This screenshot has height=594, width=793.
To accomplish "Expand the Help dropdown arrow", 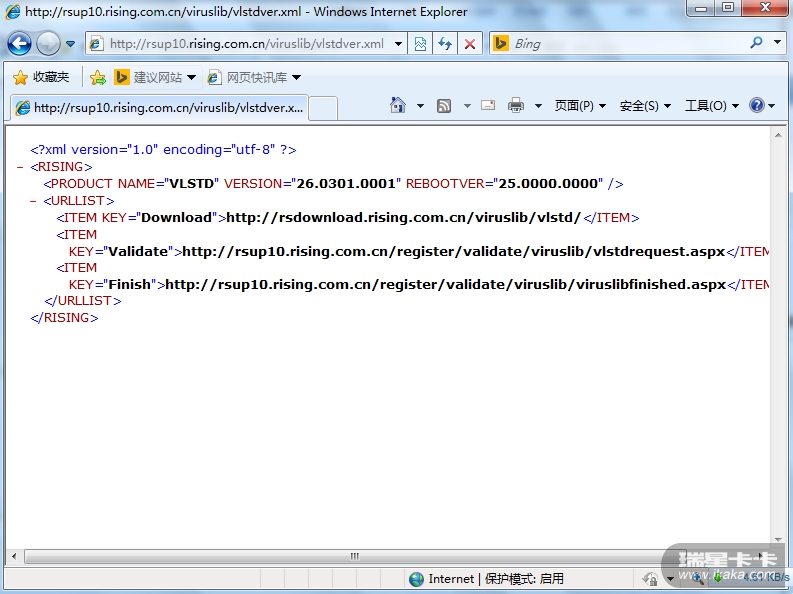I will coord(772,106).
